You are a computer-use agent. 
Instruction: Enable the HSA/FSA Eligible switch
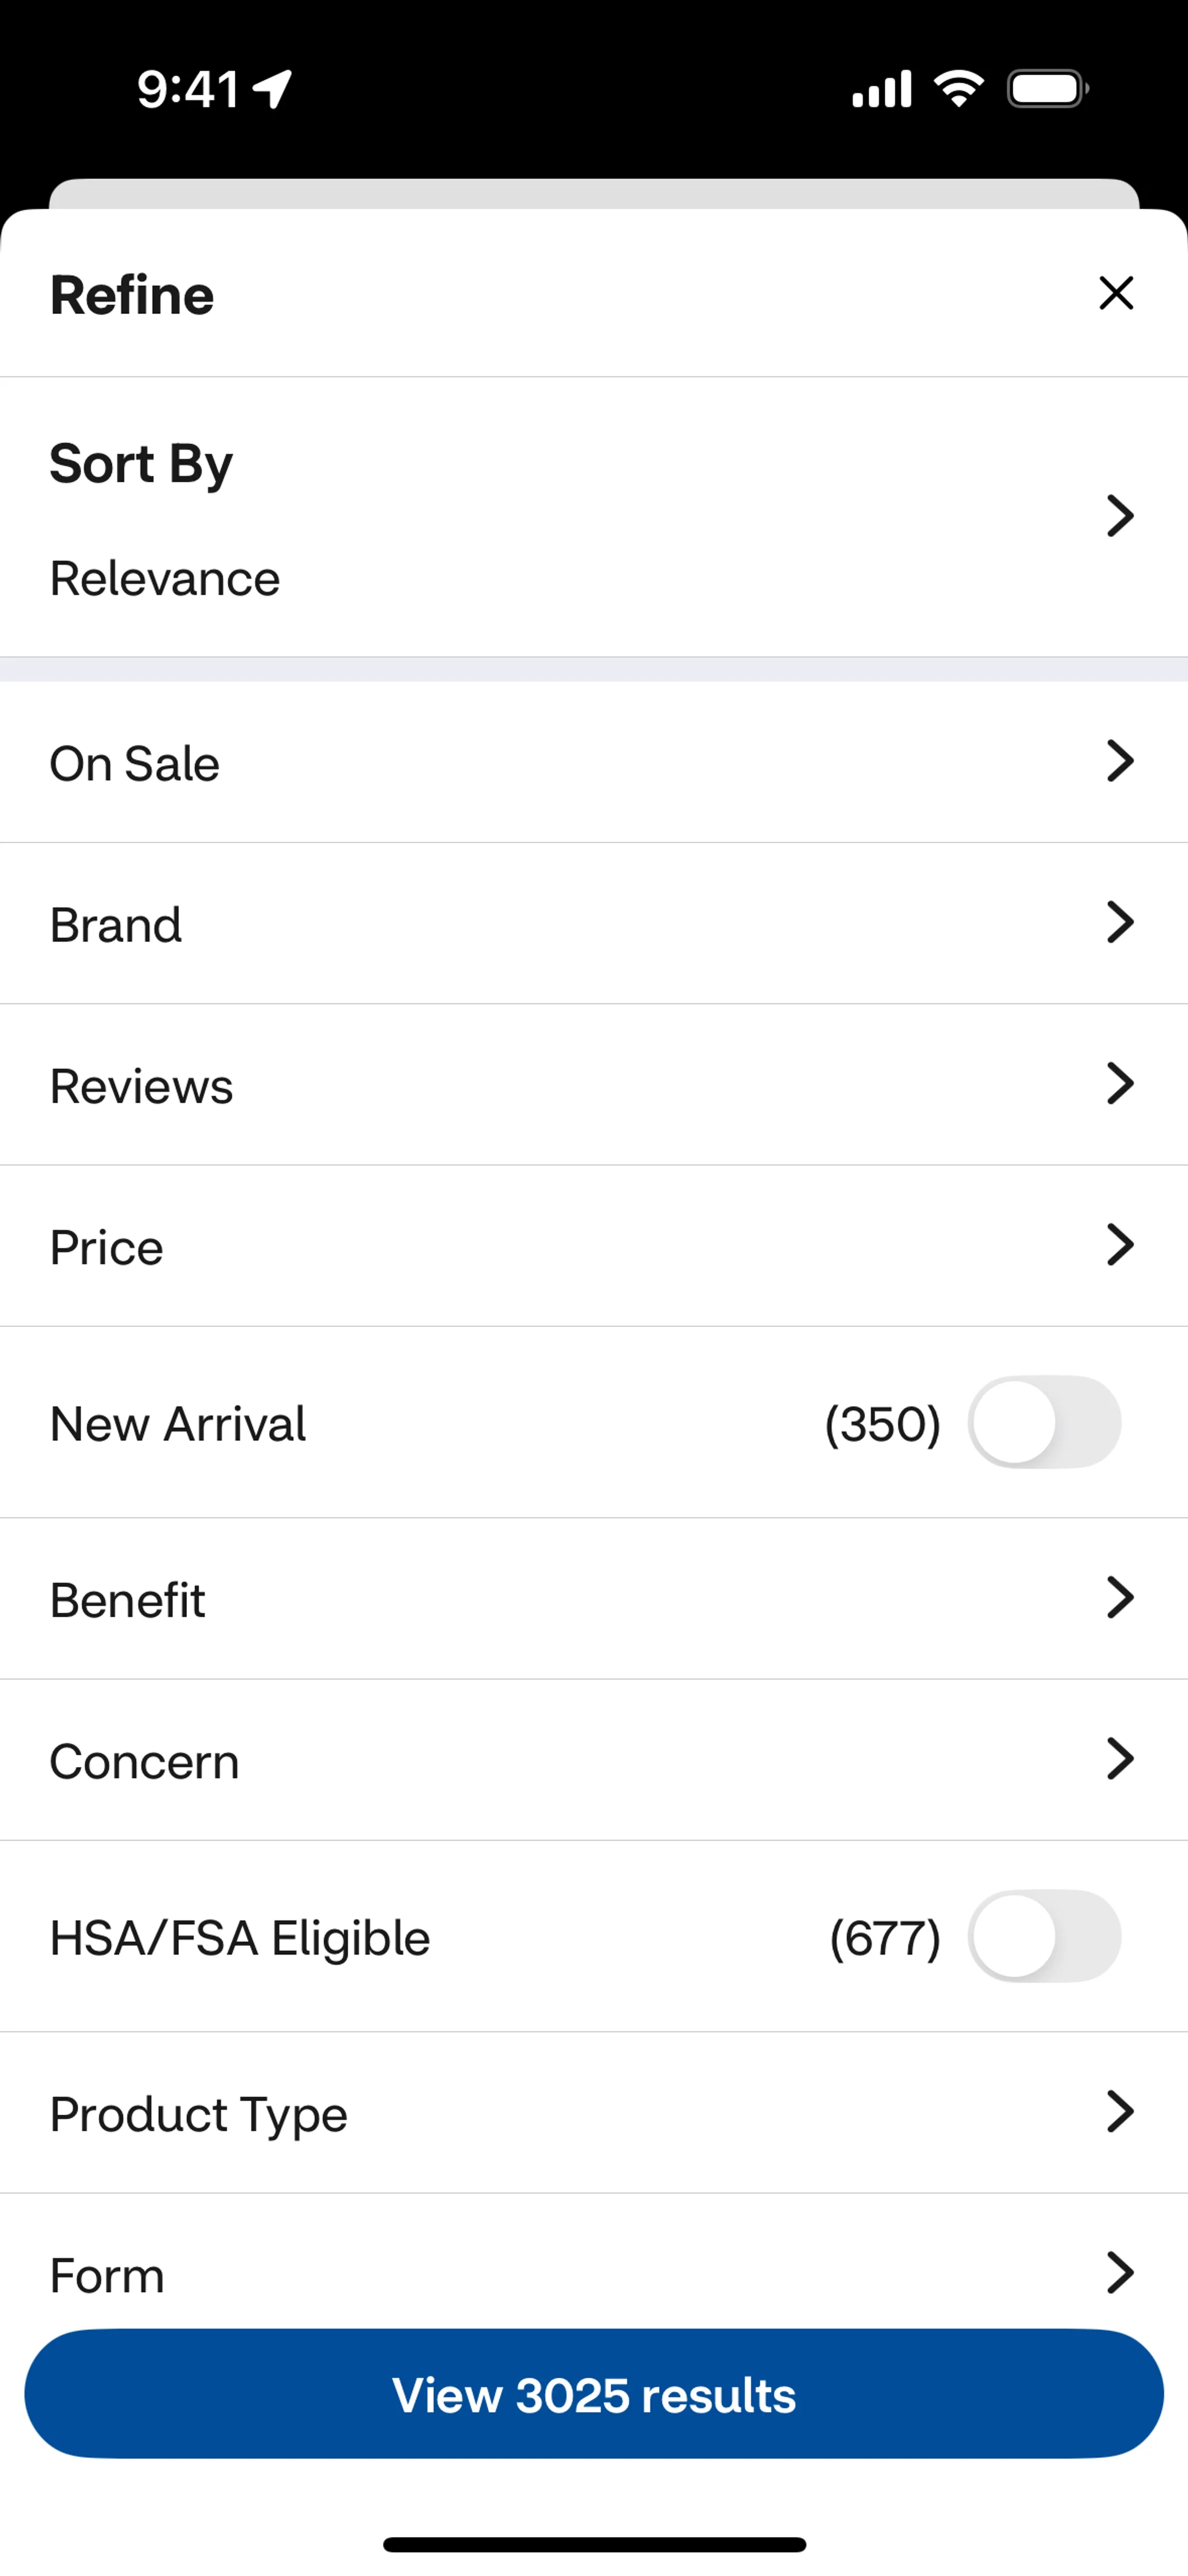click(x=1044, y=1936)
